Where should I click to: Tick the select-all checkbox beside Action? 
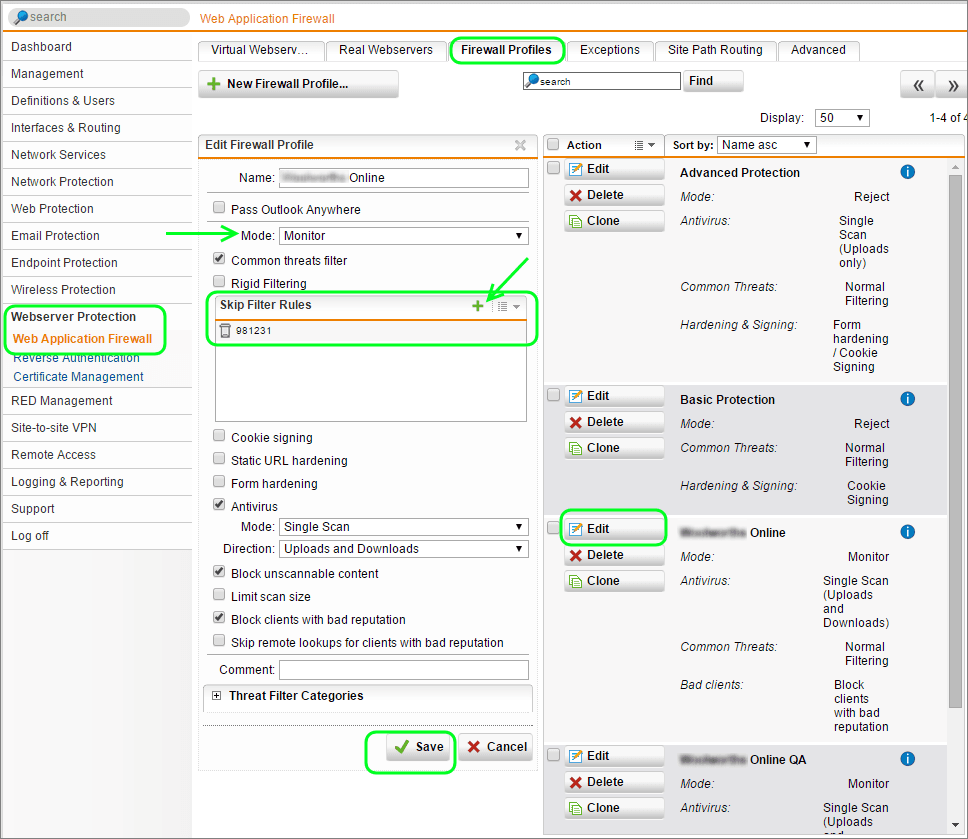(x=553, y=144)
